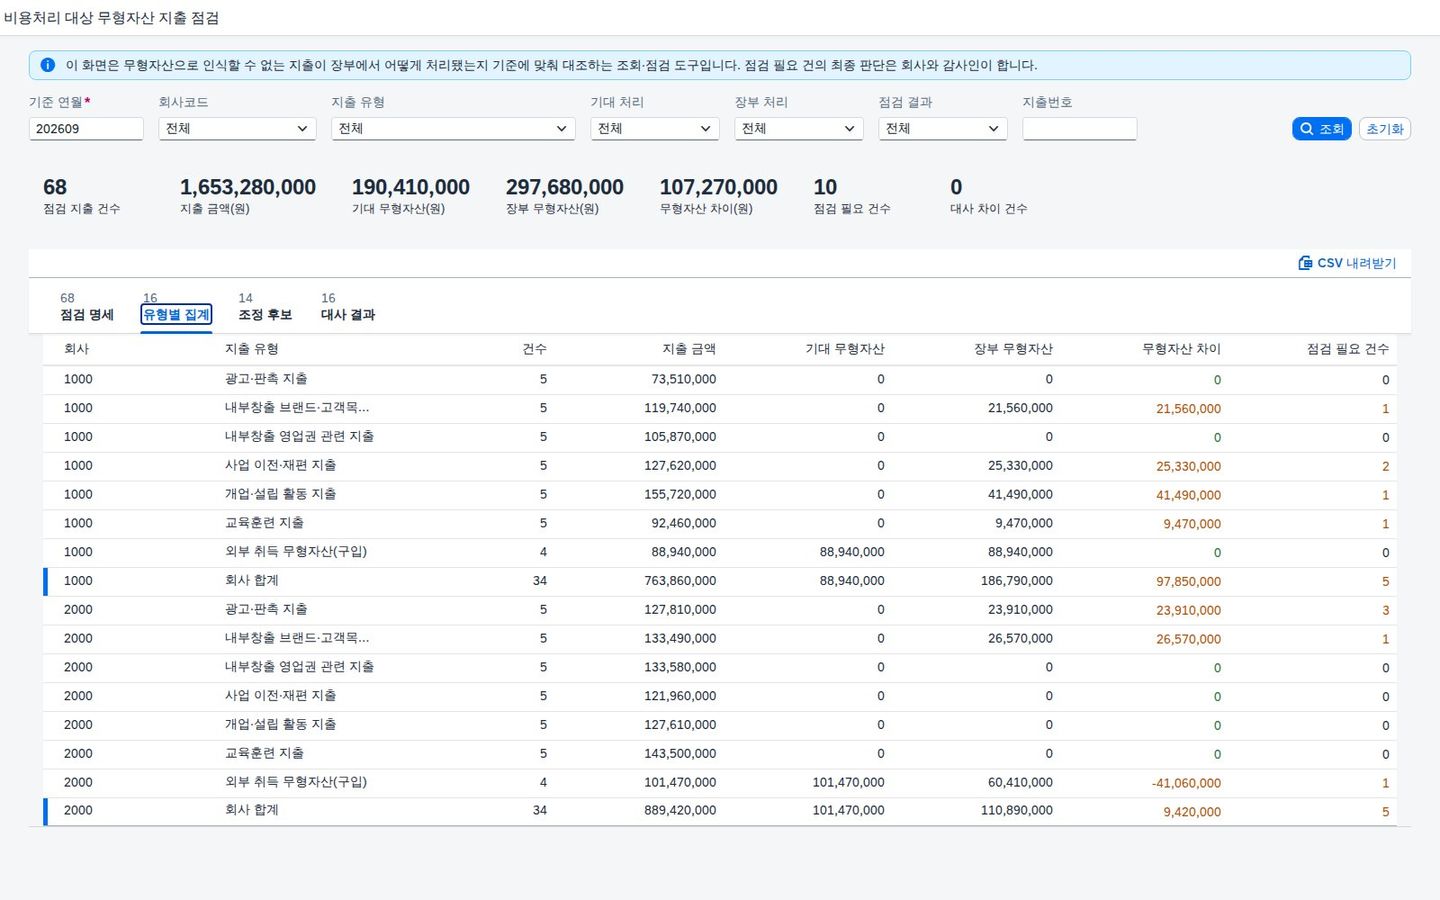
Task: Click the 지출 유형 column header
Action: tap(252, 349)
